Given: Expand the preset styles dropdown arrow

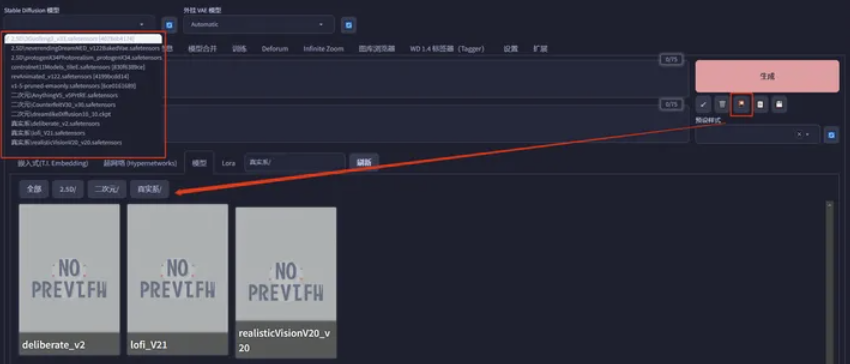Looking at the screenshot, I should coord(807,135).
